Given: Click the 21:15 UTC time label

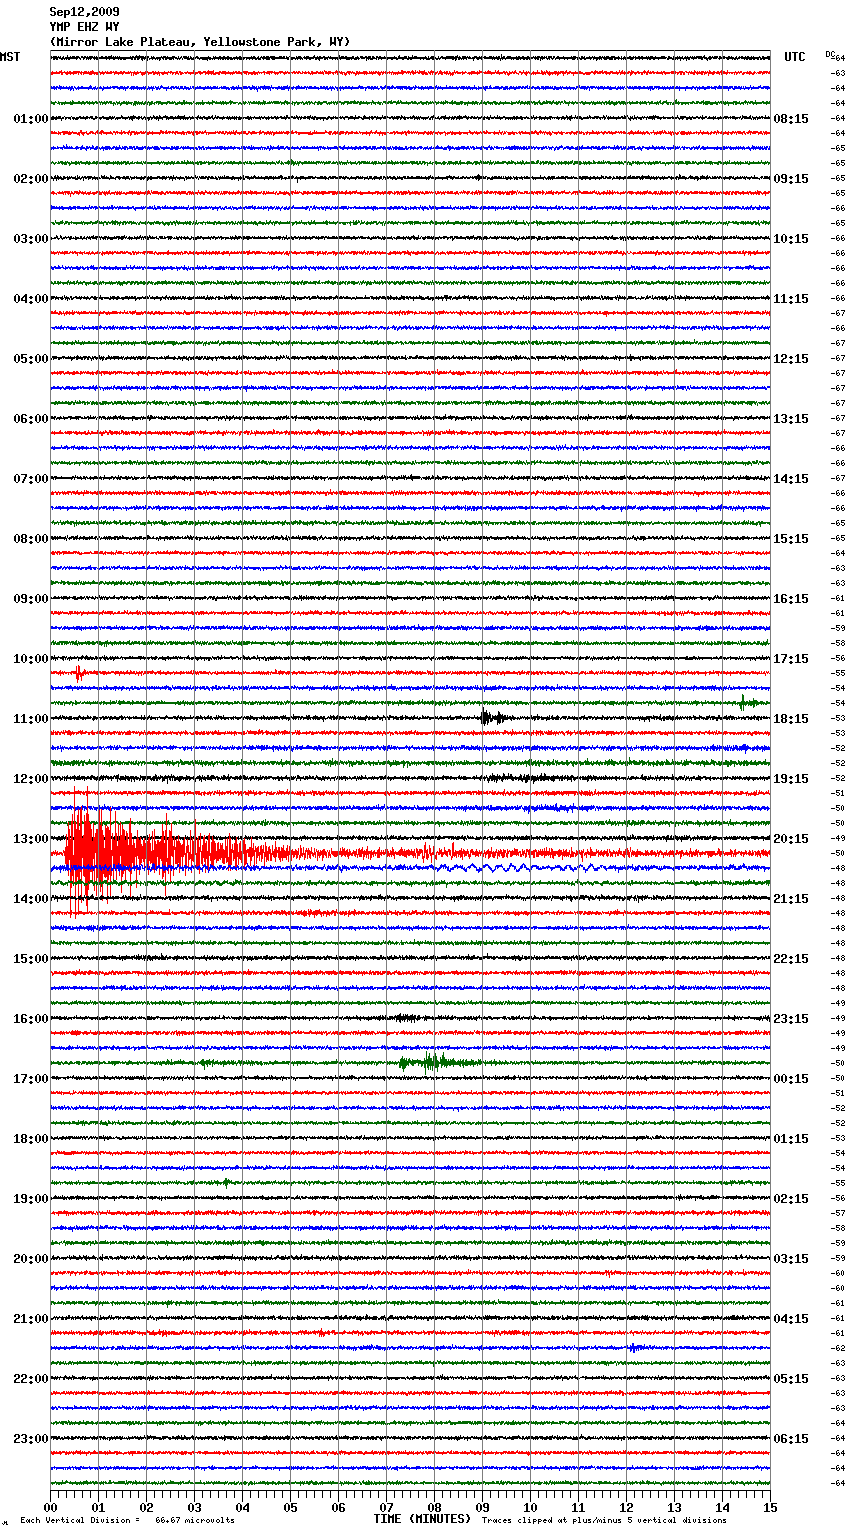Looking at the screenshot, I should click(x=791, y=899).
